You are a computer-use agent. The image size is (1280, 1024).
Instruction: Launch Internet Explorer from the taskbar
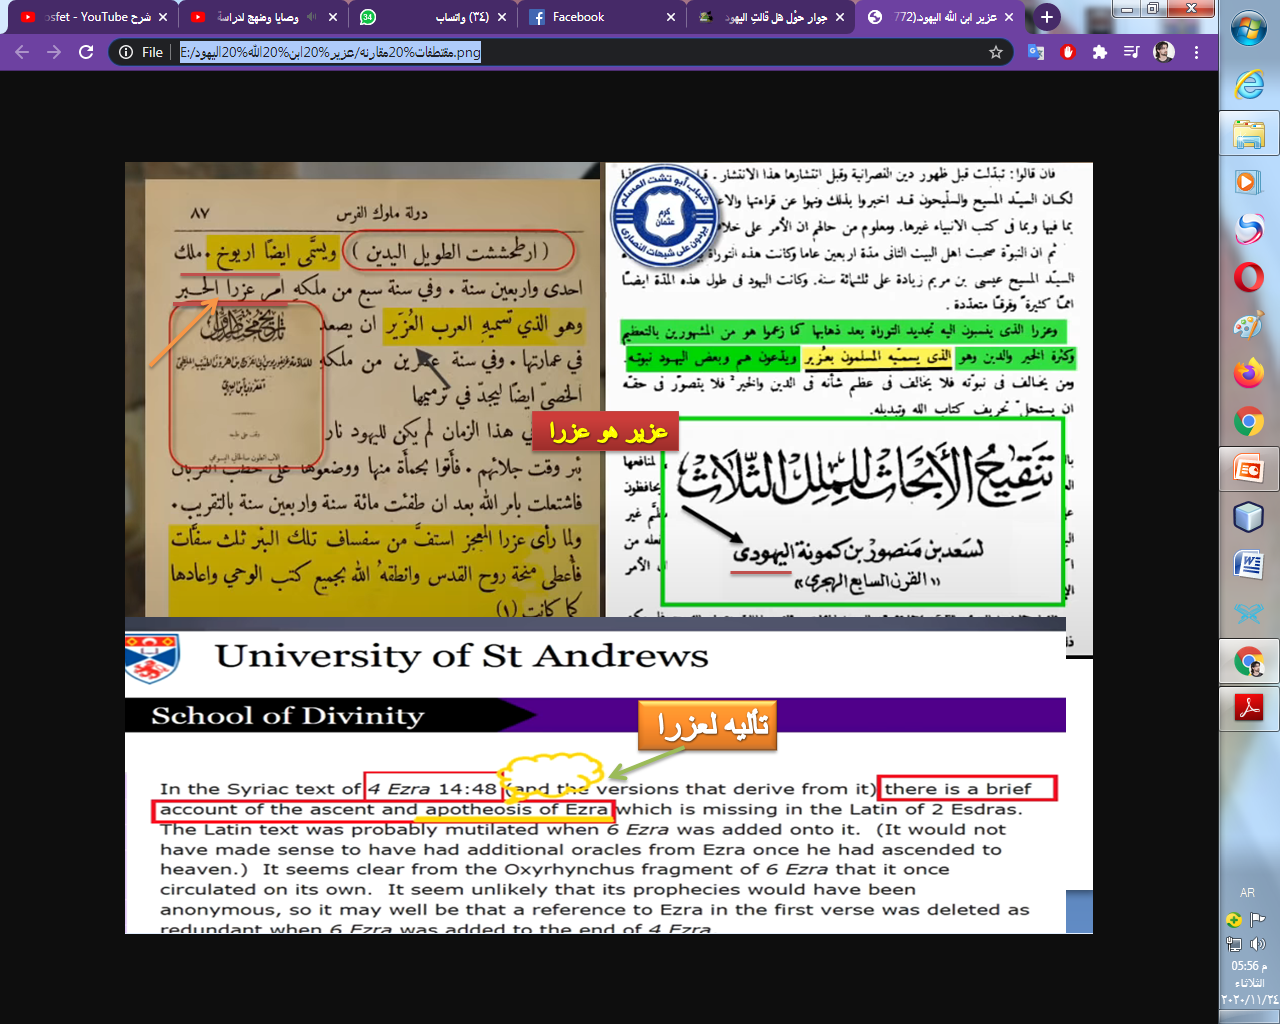pos(1249,85)
